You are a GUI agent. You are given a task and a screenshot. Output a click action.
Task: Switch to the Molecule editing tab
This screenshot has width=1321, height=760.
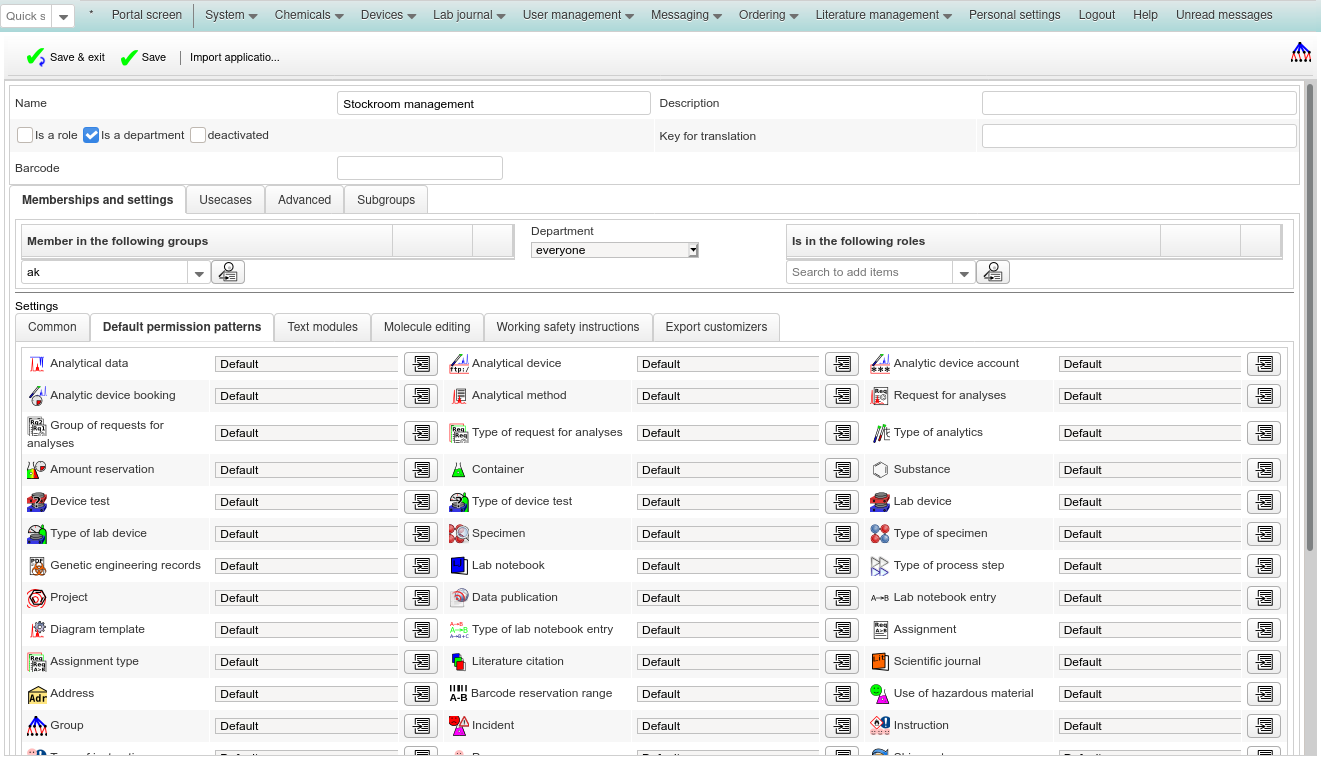coord(427,327)
